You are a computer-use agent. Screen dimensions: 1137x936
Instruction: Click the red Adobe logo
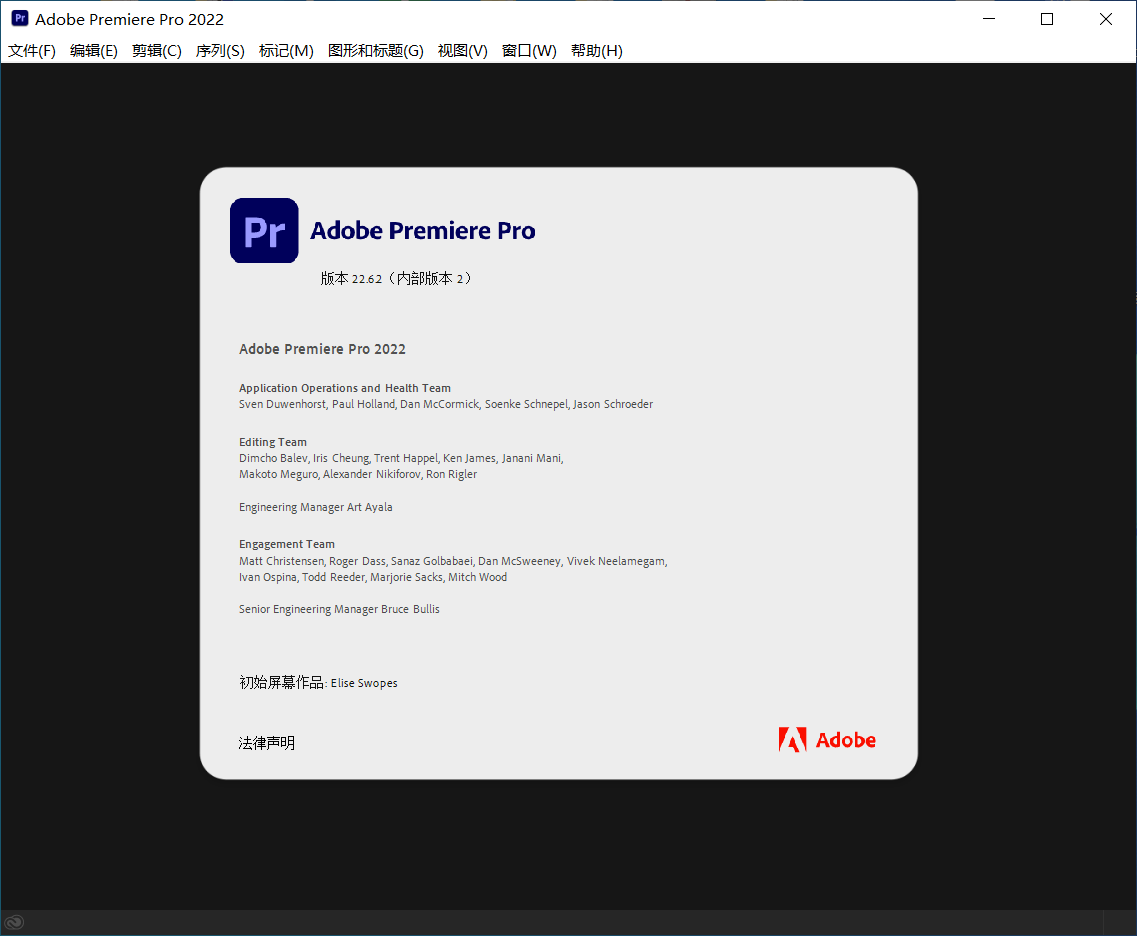tap(827, 740)
